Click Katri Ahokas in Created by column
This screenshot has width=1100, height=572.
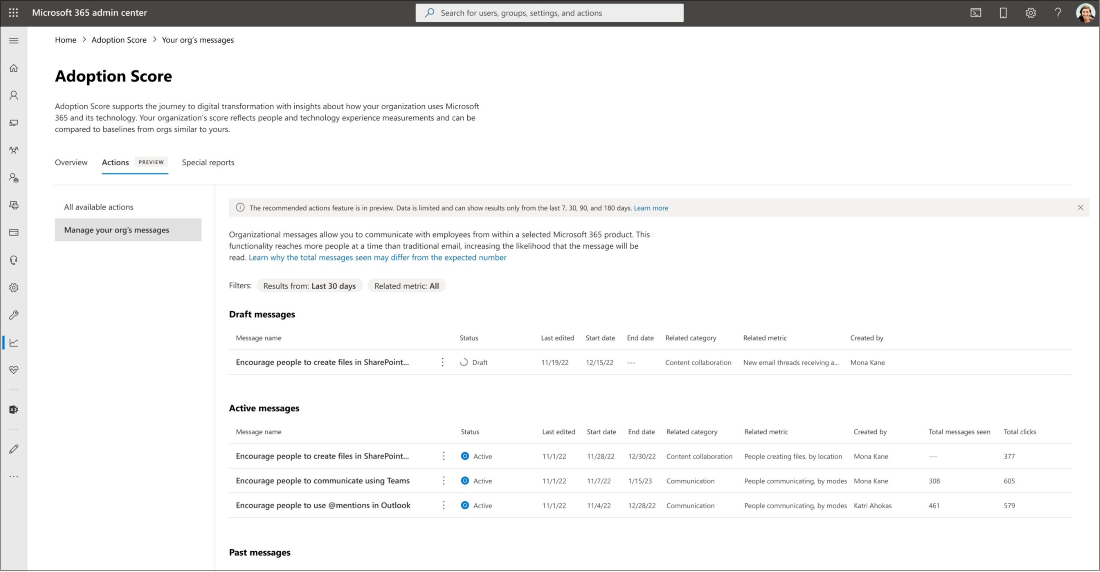pyautogui.click(x=872, y=505)
